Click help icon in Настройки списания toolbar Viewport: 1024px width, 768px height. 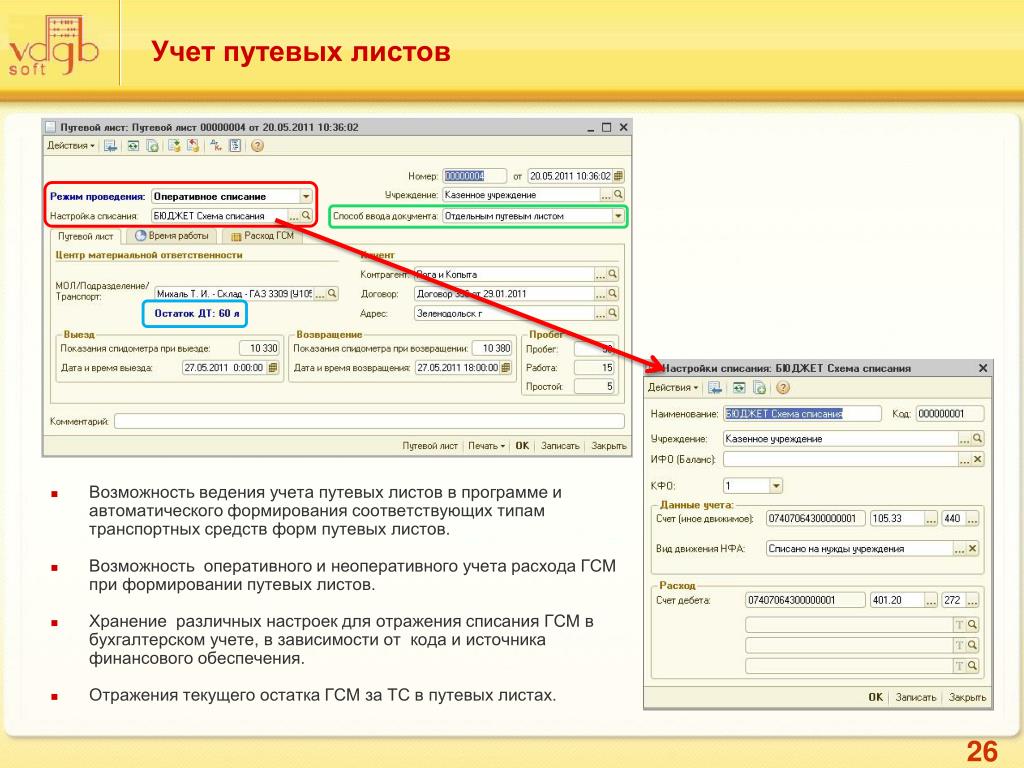tap(783, 387)
